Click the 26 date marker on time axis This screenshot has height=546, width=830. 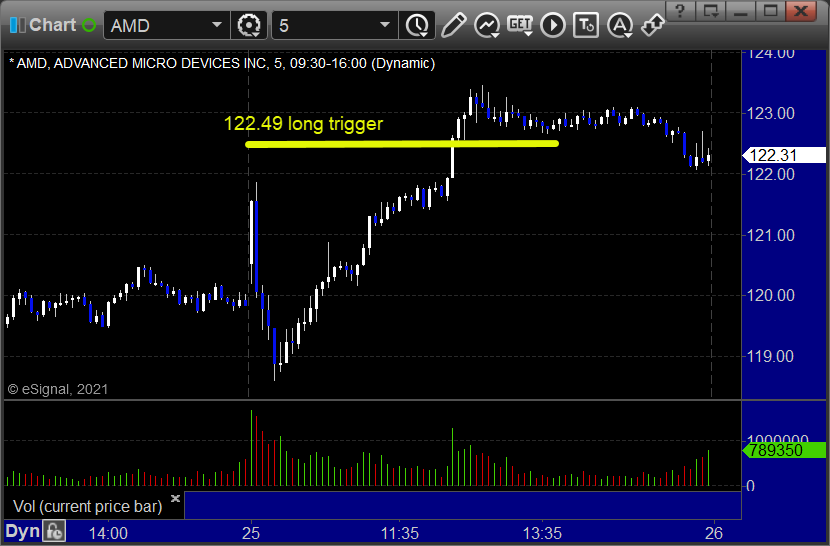click(714, 533)
